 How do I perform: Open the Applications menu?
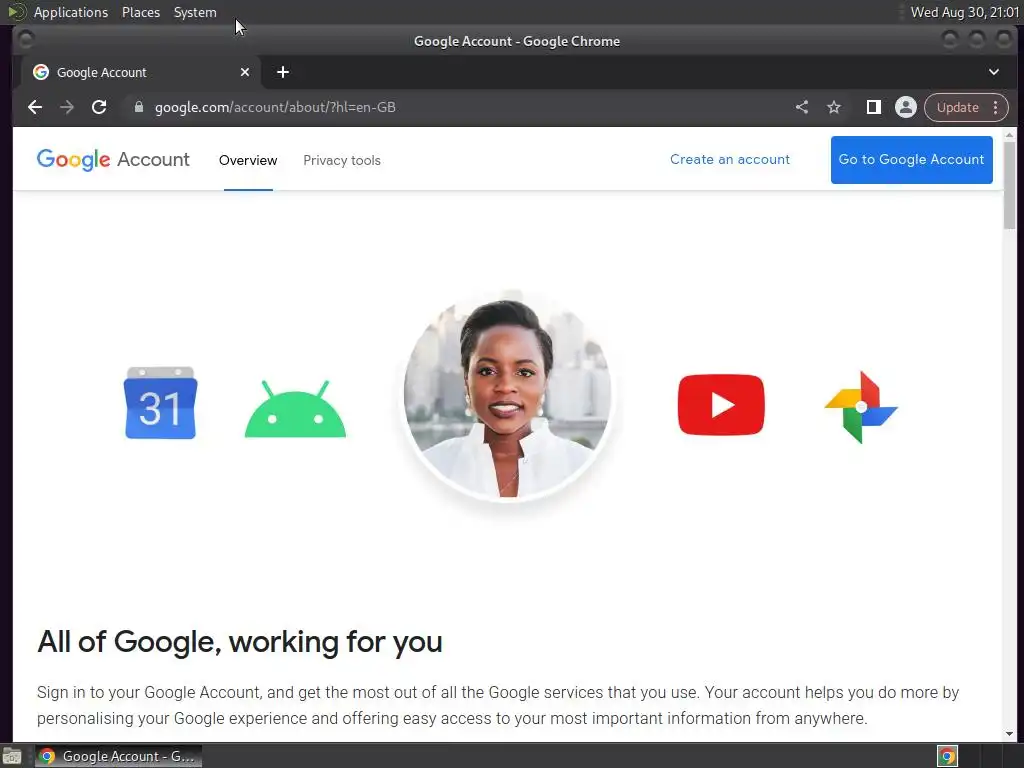(x=71, y=12)
